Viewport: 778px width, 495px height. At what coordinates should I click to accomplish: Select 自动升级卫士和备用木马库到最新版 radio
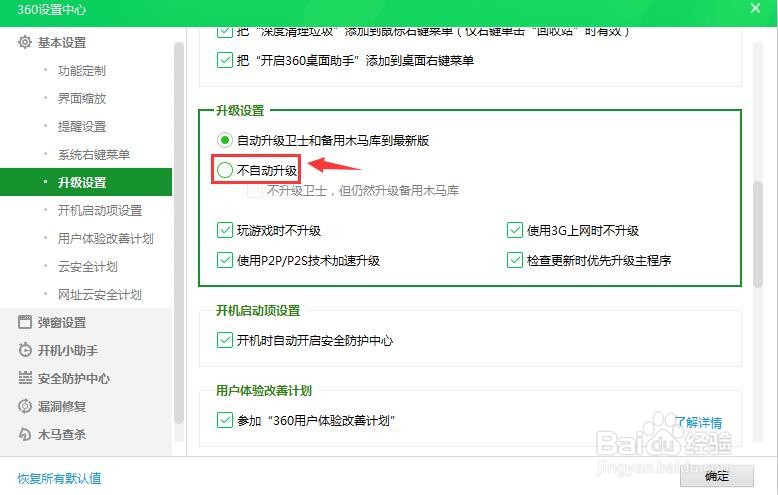(225, 140)
